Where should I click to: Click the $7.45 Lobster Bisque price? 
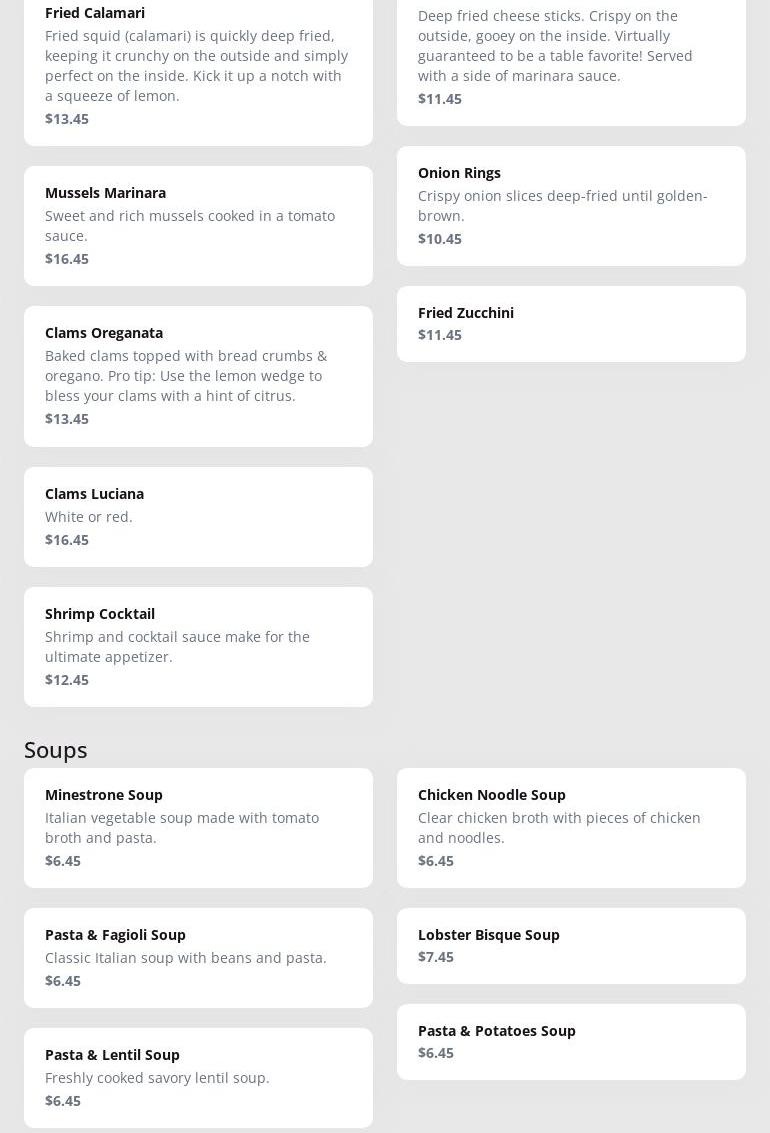point(436,957)
